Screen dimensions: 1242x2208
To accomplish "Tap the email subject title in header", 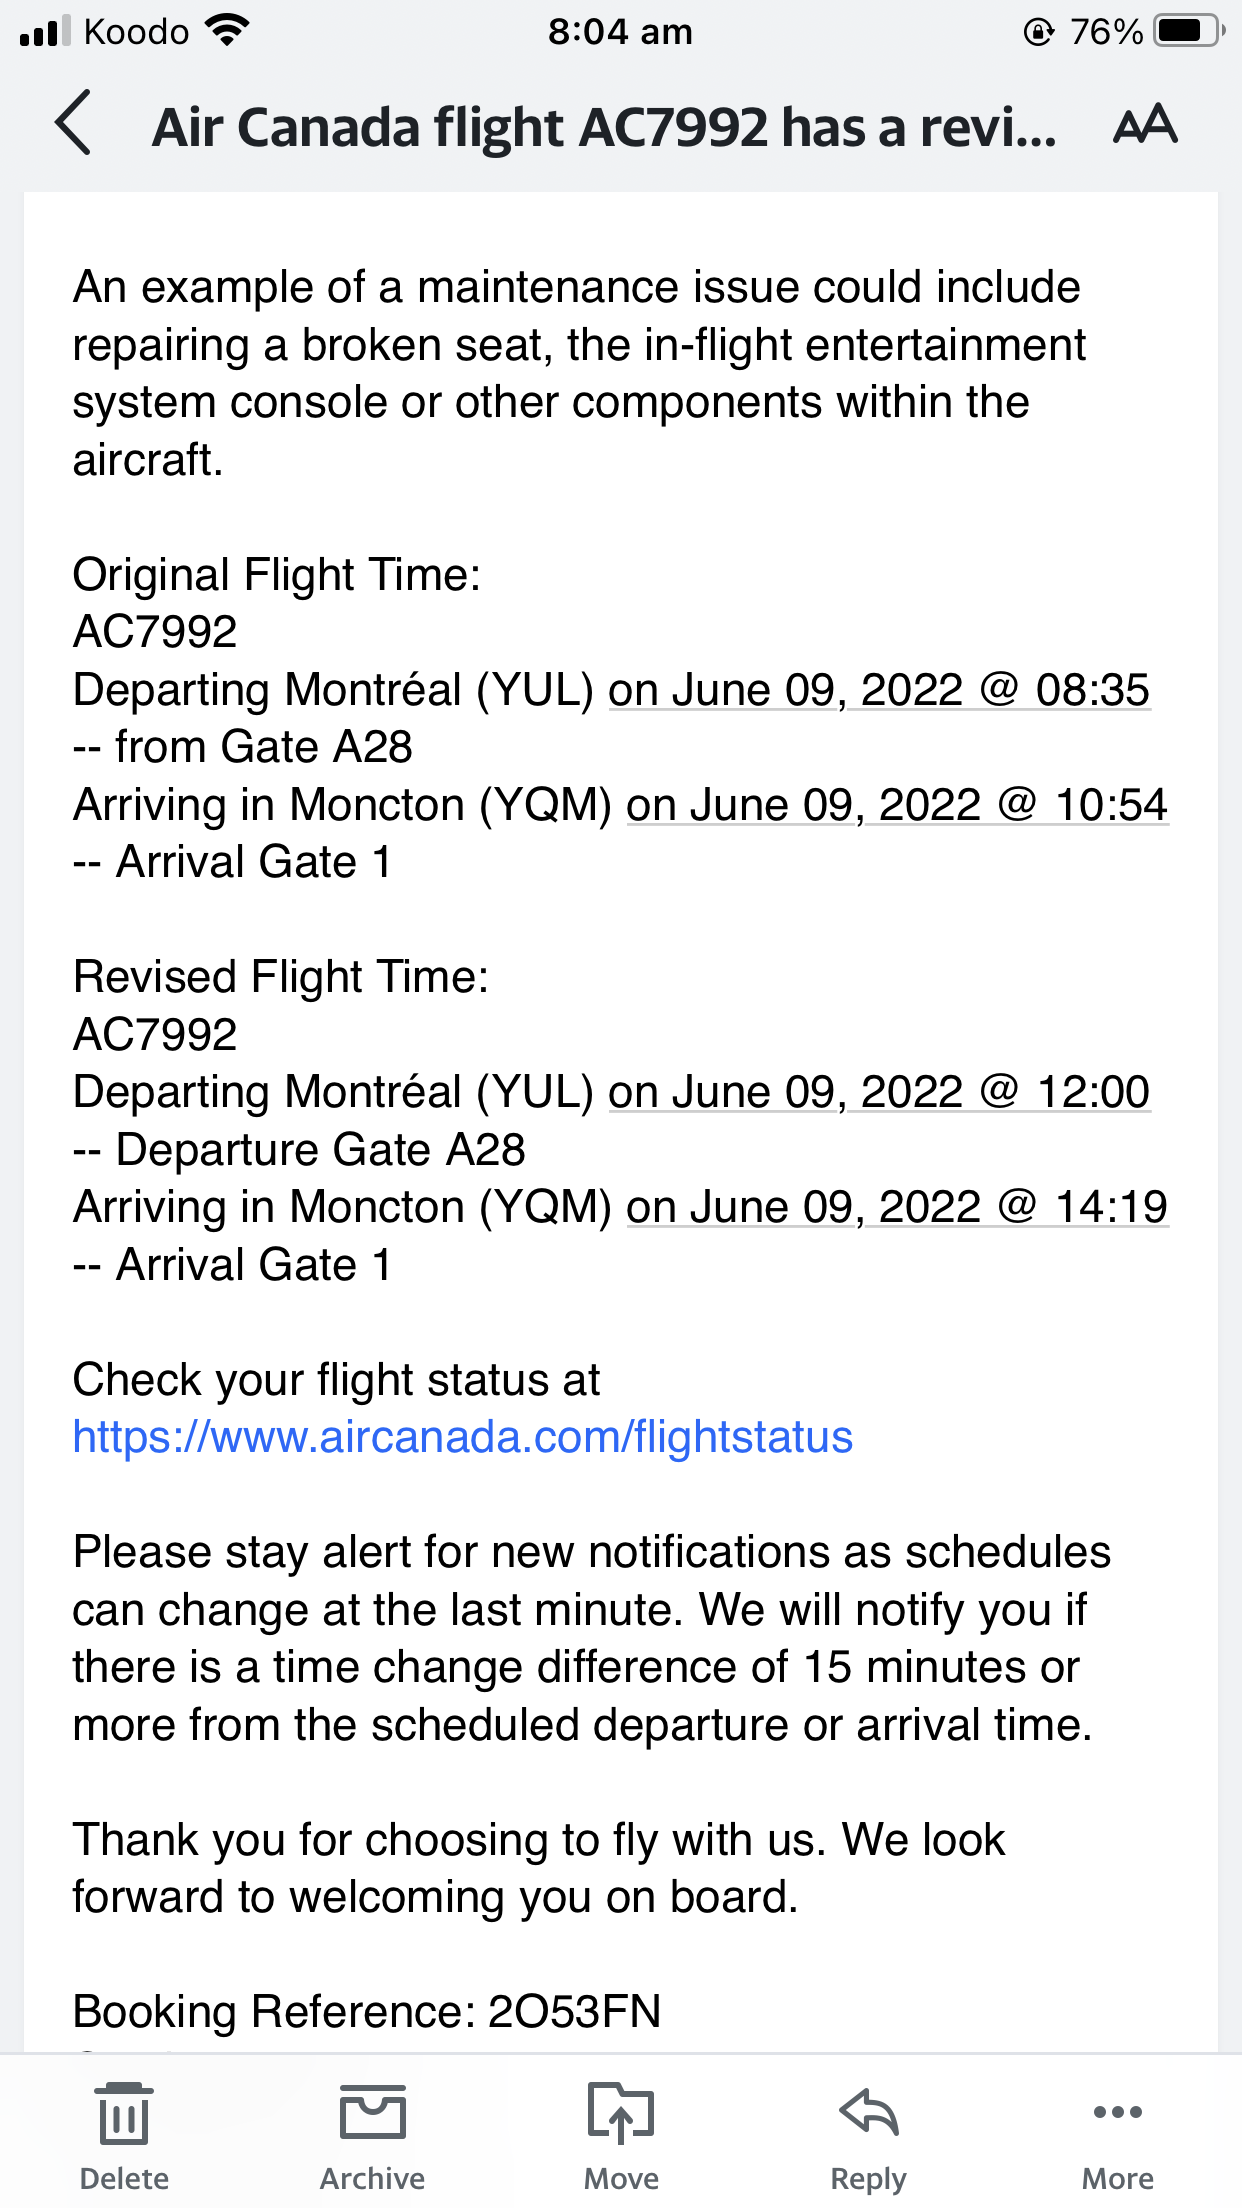I will (603, 128).
